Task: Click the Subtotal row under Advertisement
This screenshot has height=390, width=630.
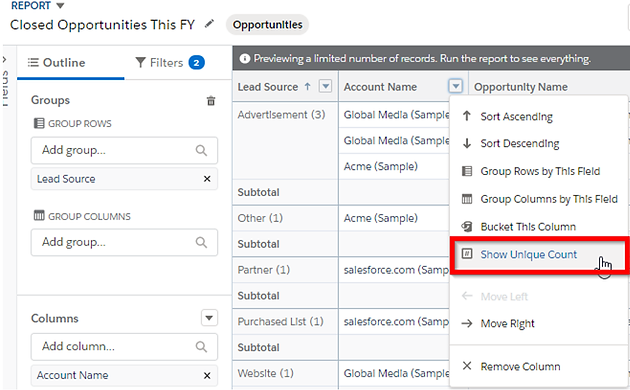Action: 285,192
